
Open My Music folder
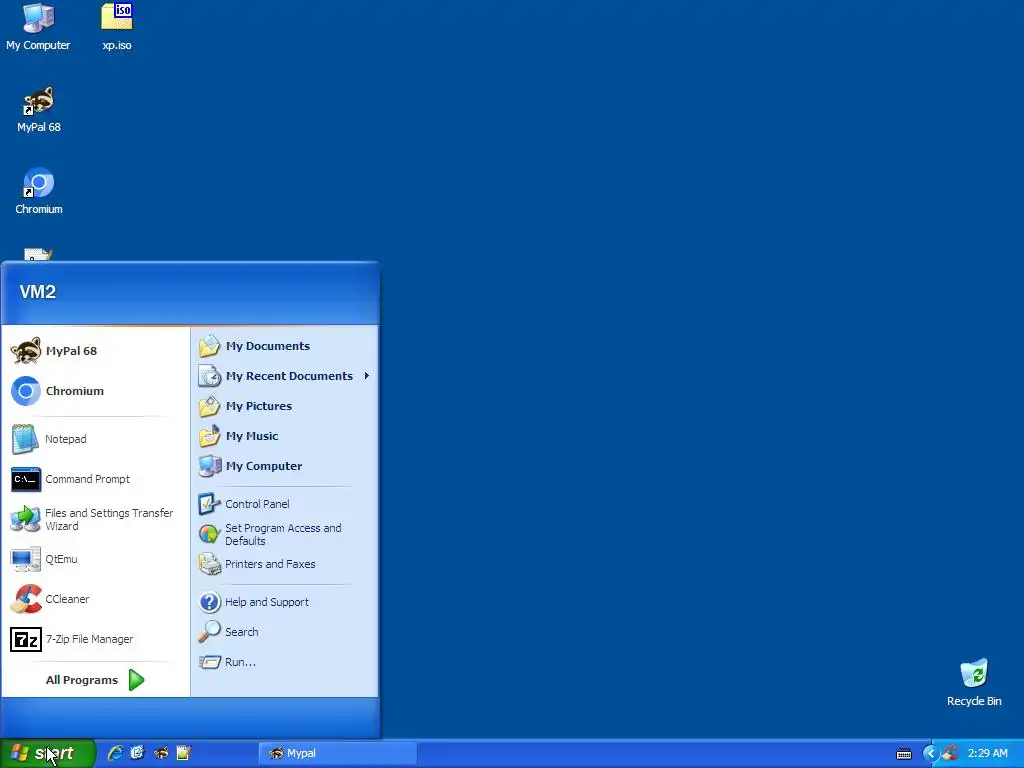coord(284,436)
